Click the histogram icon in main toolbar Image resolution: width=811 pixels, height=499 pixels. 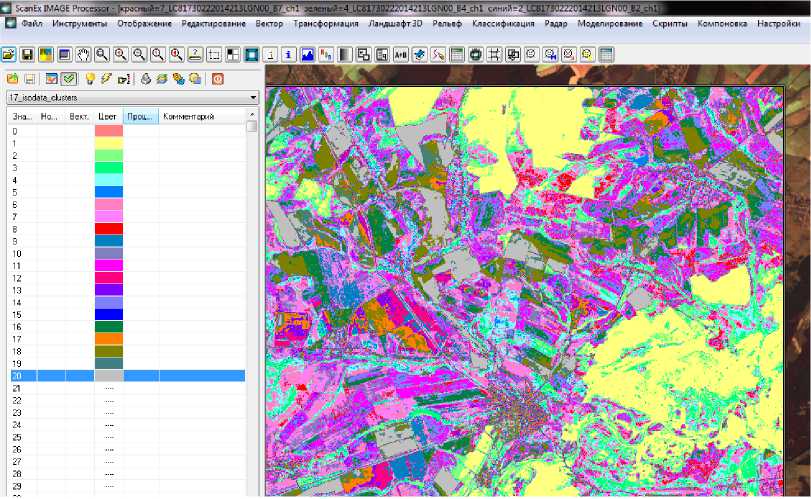pyautogui.click(x=308, y=53)
